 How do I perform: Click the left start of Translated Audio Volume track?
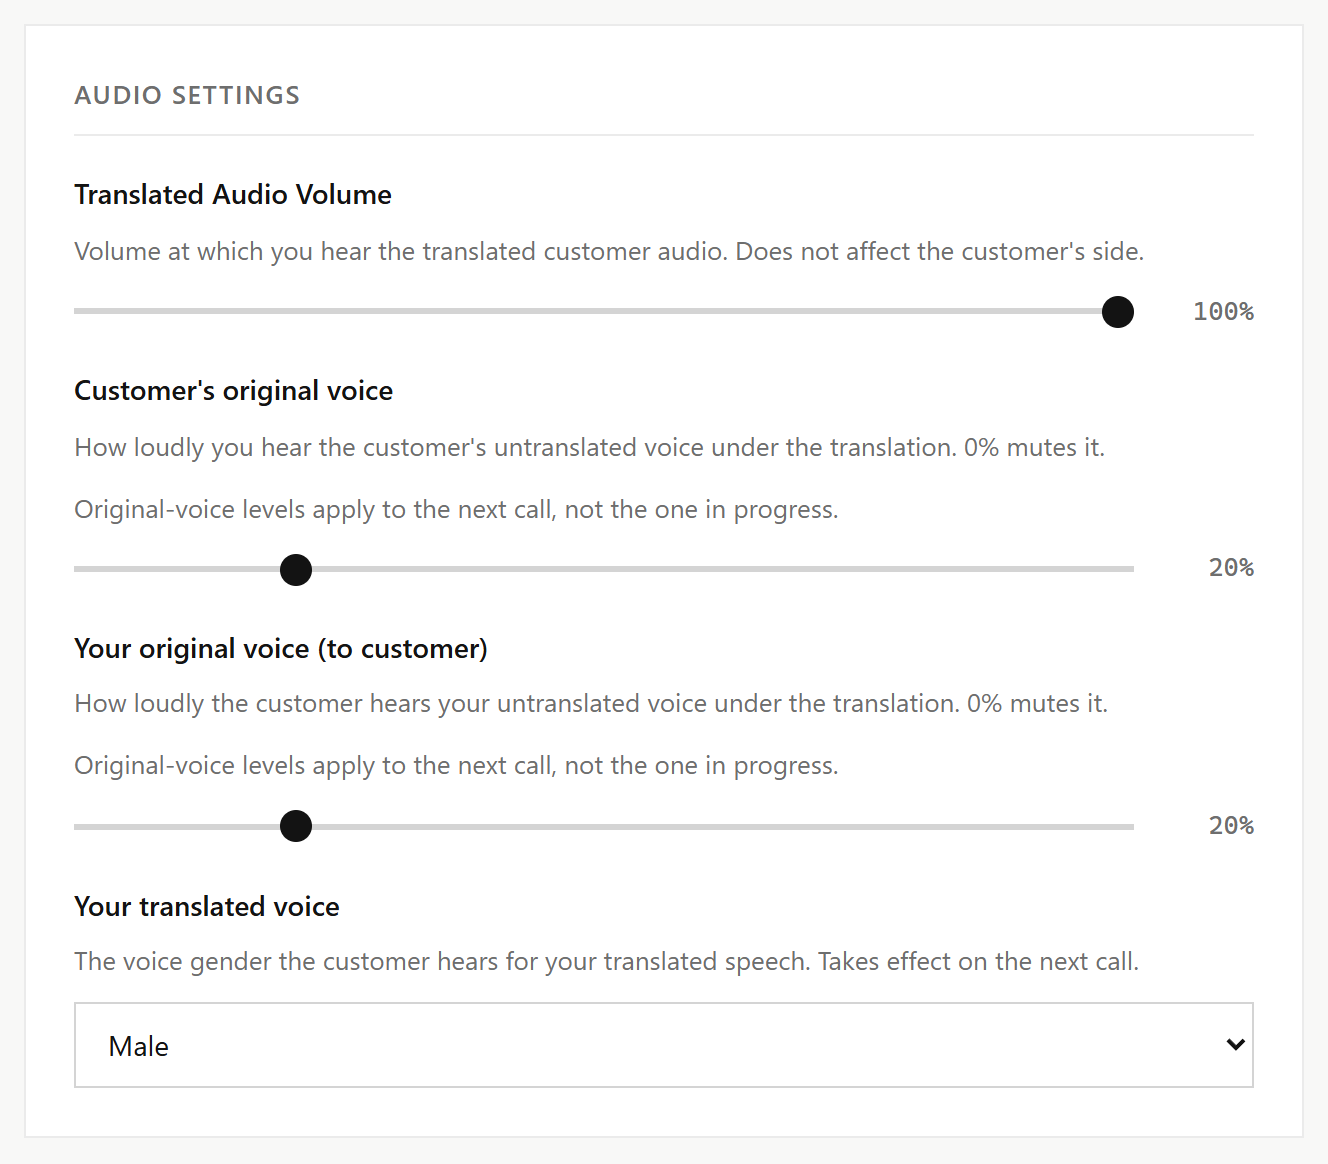(80, 311)
